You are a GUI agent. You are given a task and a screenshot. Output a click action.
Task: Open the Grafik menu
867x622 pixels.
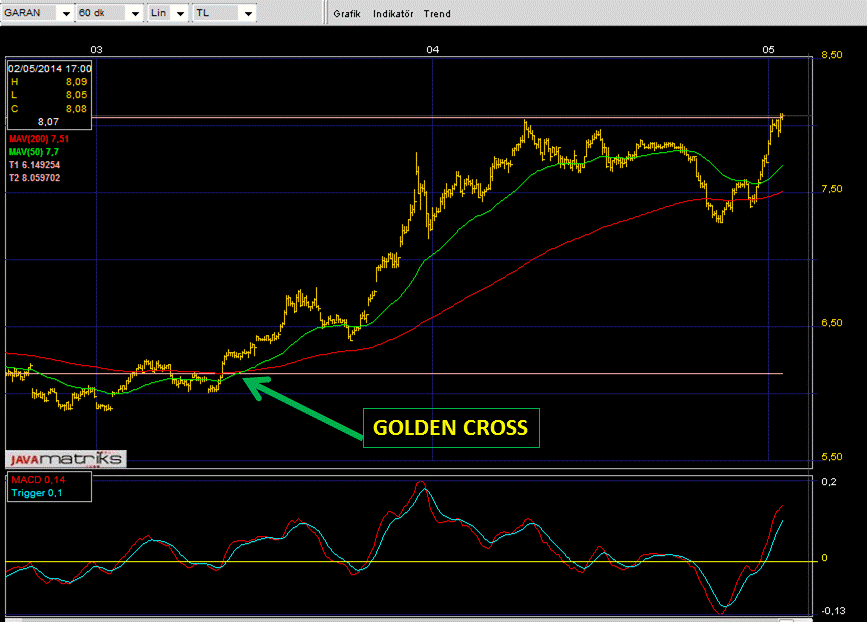point(346,14)
